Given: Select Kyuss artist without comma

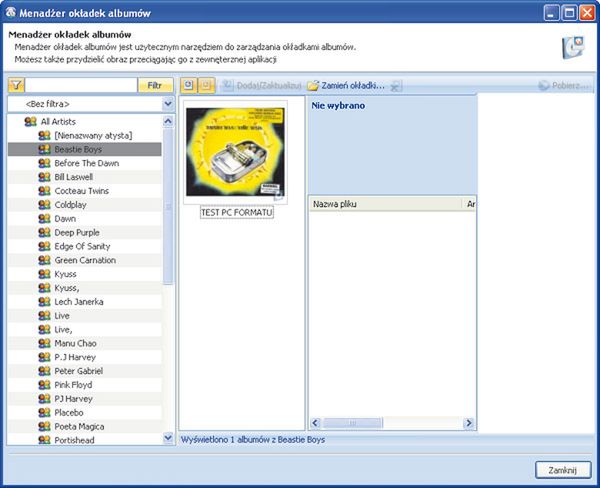Looking at the screenshot, I should pos(65,274).
